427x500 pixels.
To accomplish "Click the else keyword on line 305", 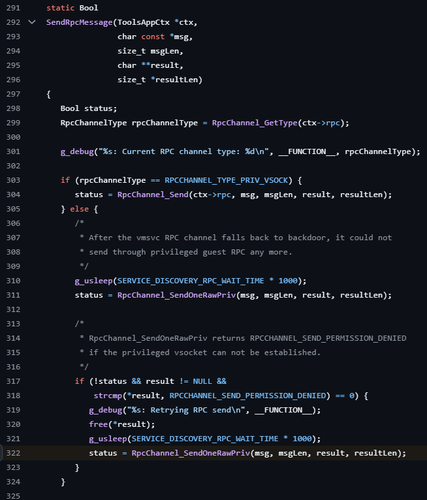I will [x=79, y=209].
